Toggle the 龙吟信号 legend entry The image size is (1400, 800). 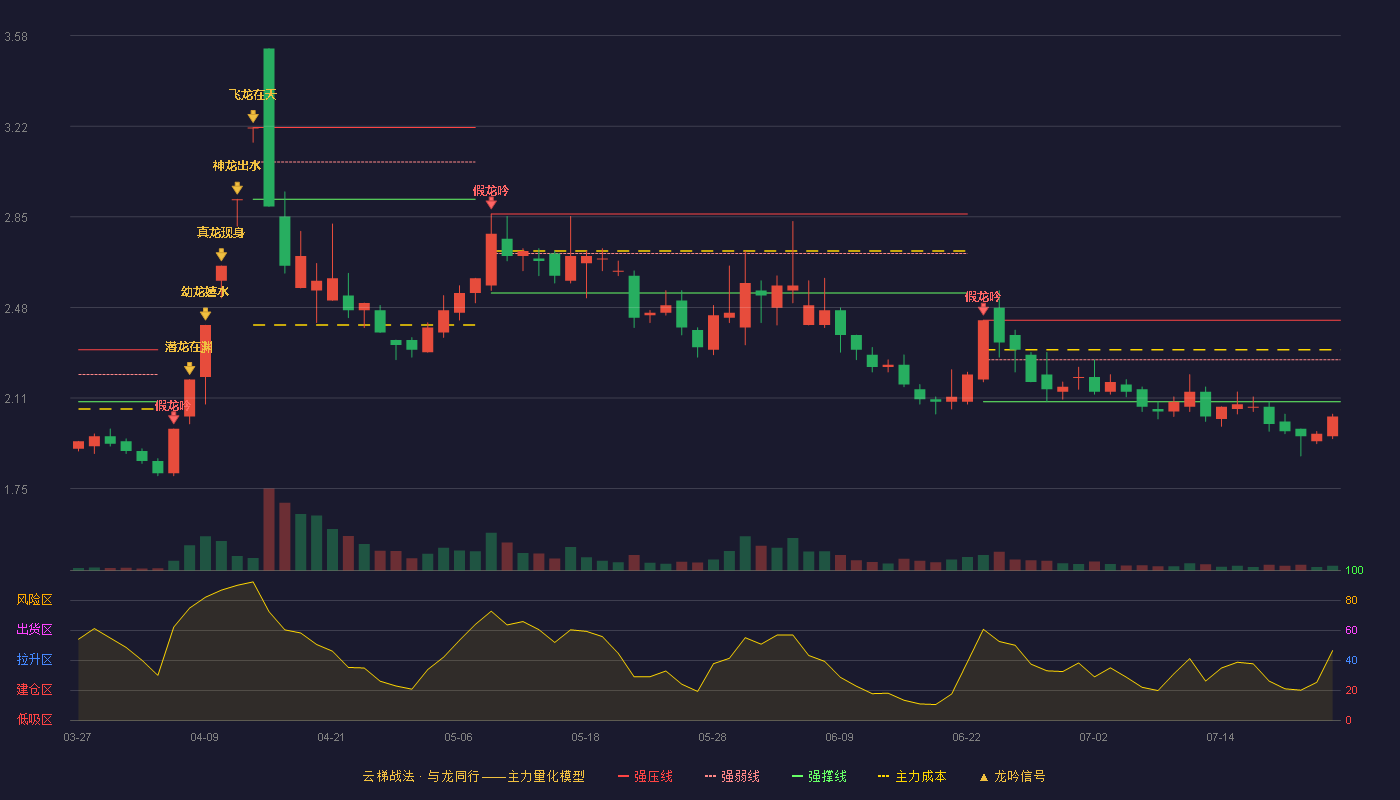(1012, 776)
